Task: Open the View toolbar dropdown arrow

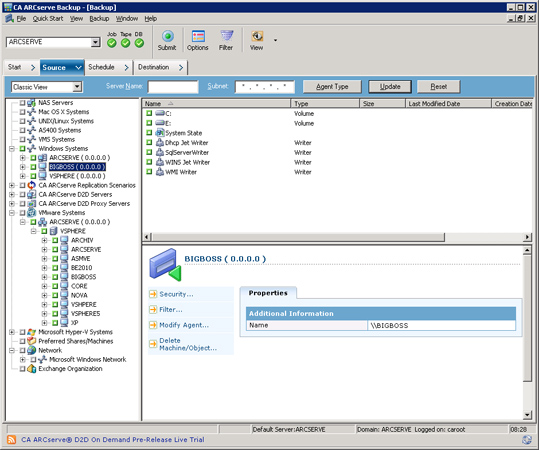Action: coord(275,40)
